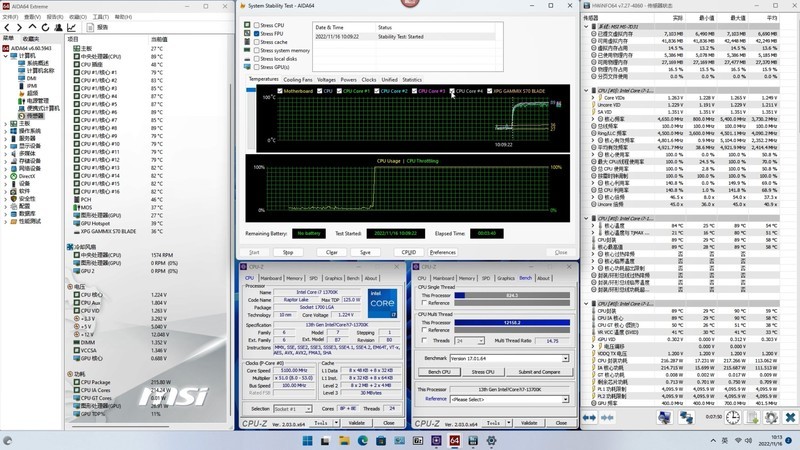Check Threads checkbox in CPU-Z Bench
Viewport: 800px width, 450px height.
424,340
